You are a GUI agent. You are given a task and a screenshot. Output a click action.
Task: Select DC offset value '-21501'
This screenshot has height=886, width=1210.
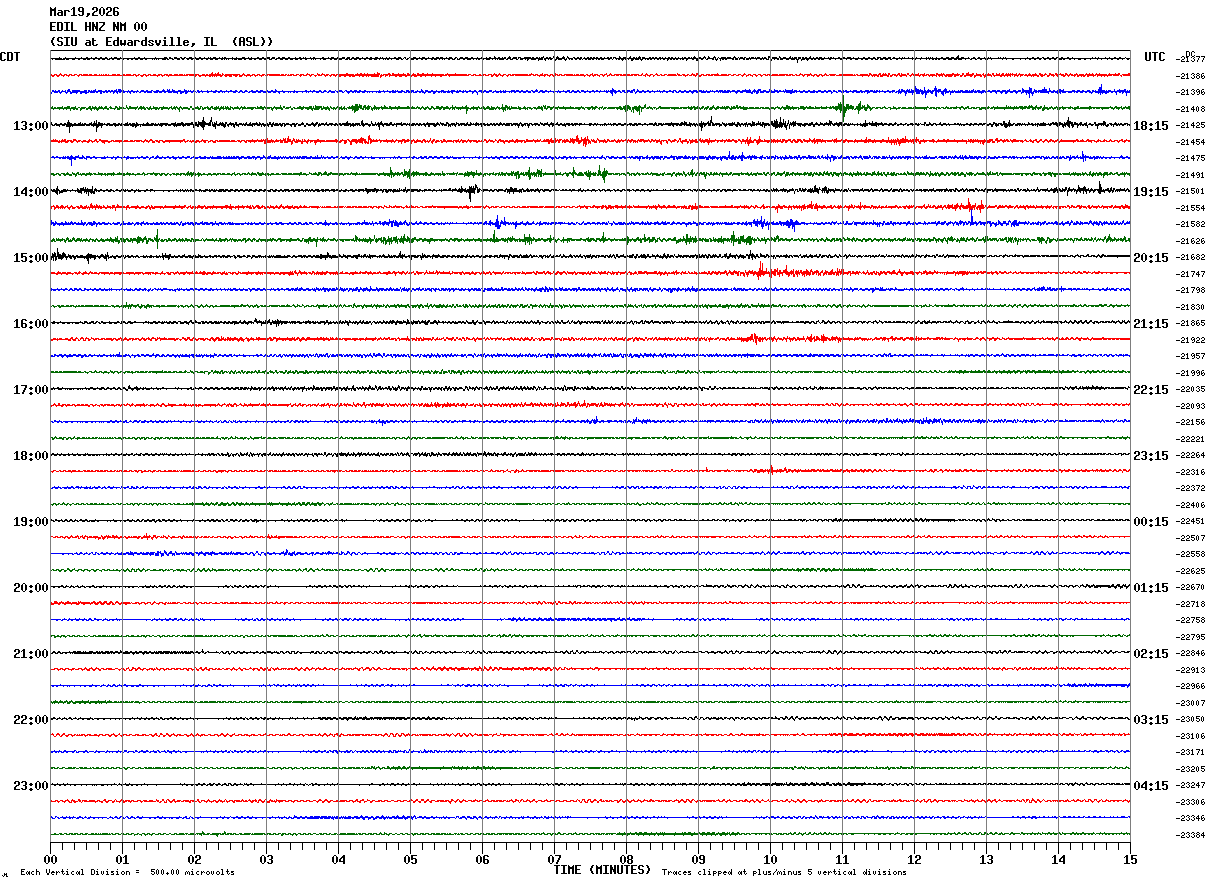1191,191
